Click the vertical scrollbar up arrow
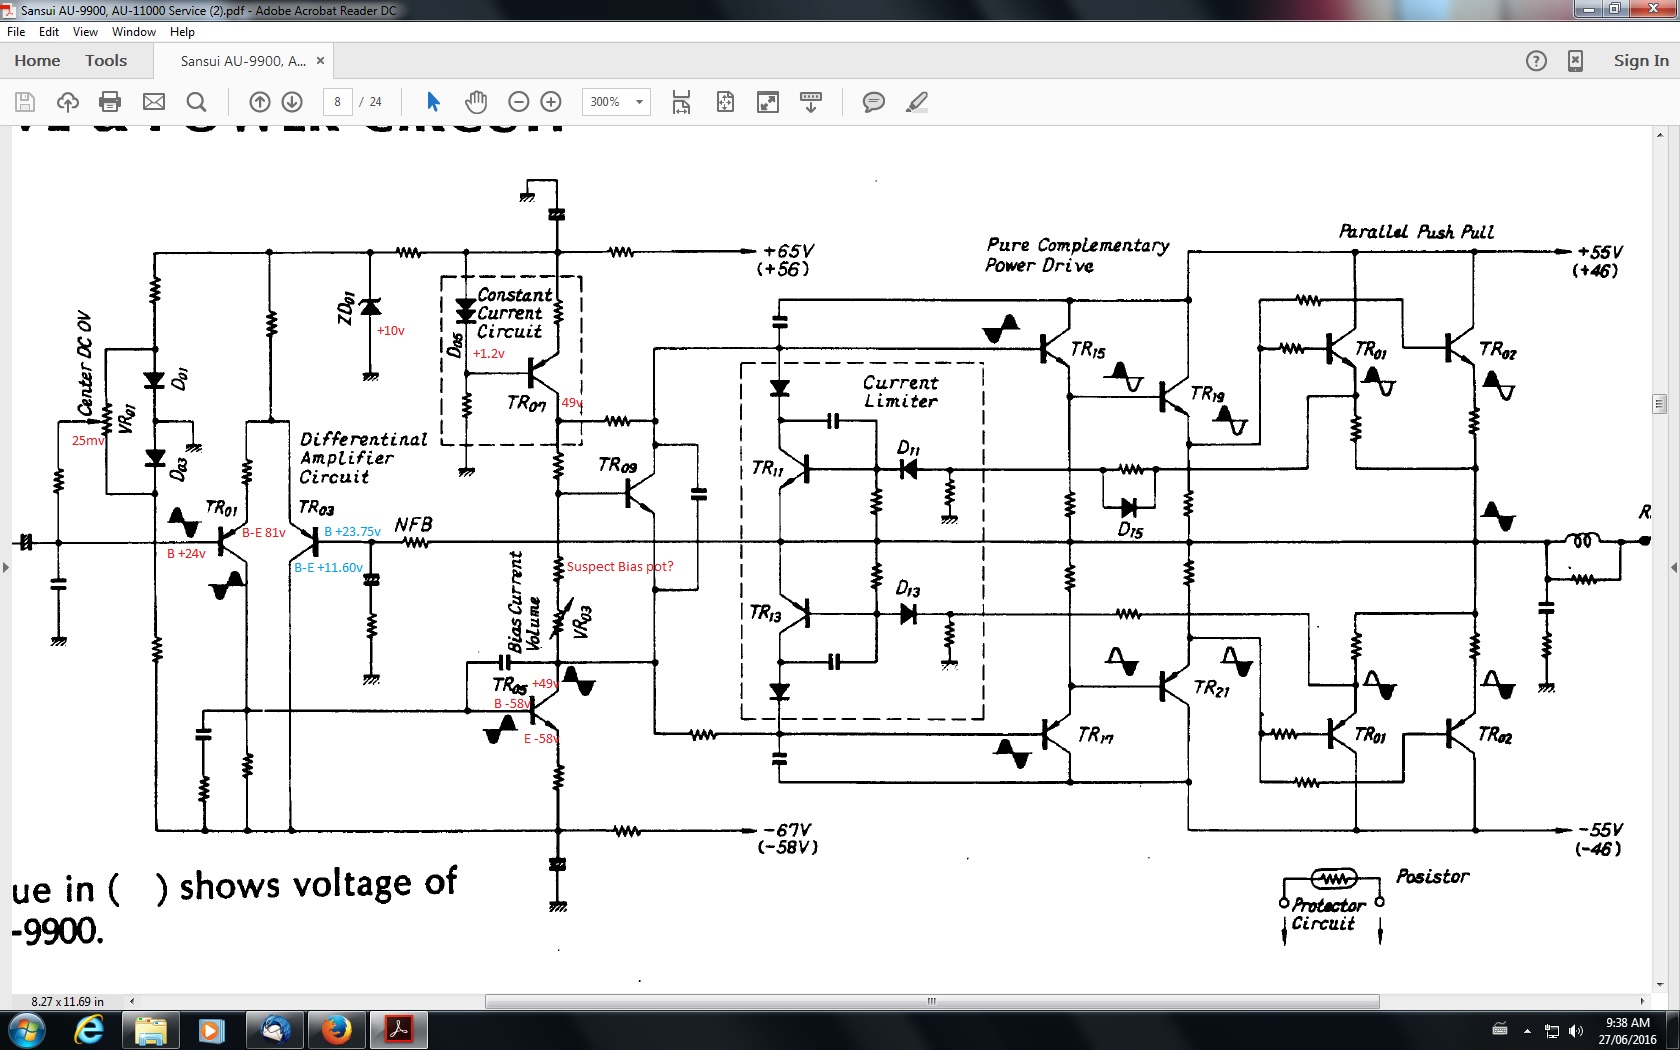 [x=1659, y=134]
